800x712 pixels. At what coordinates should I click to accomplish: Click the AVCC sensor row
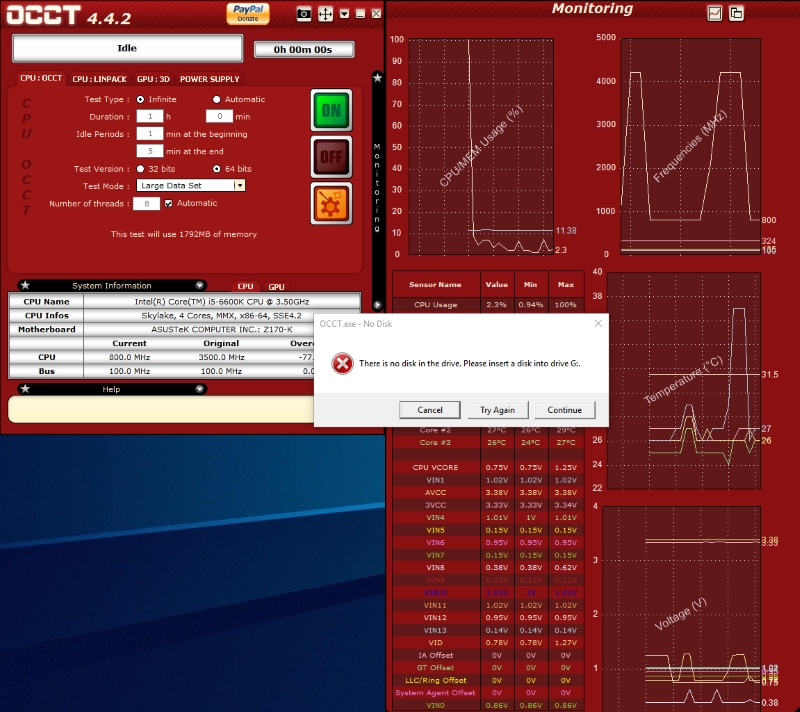coord(488,492)
